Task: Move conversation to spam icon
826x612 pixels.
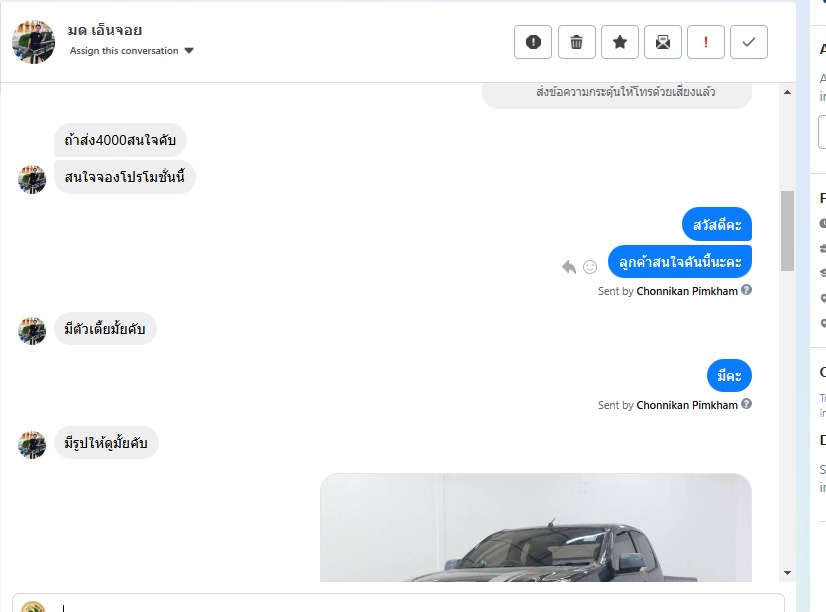Action: coord(533,42)
